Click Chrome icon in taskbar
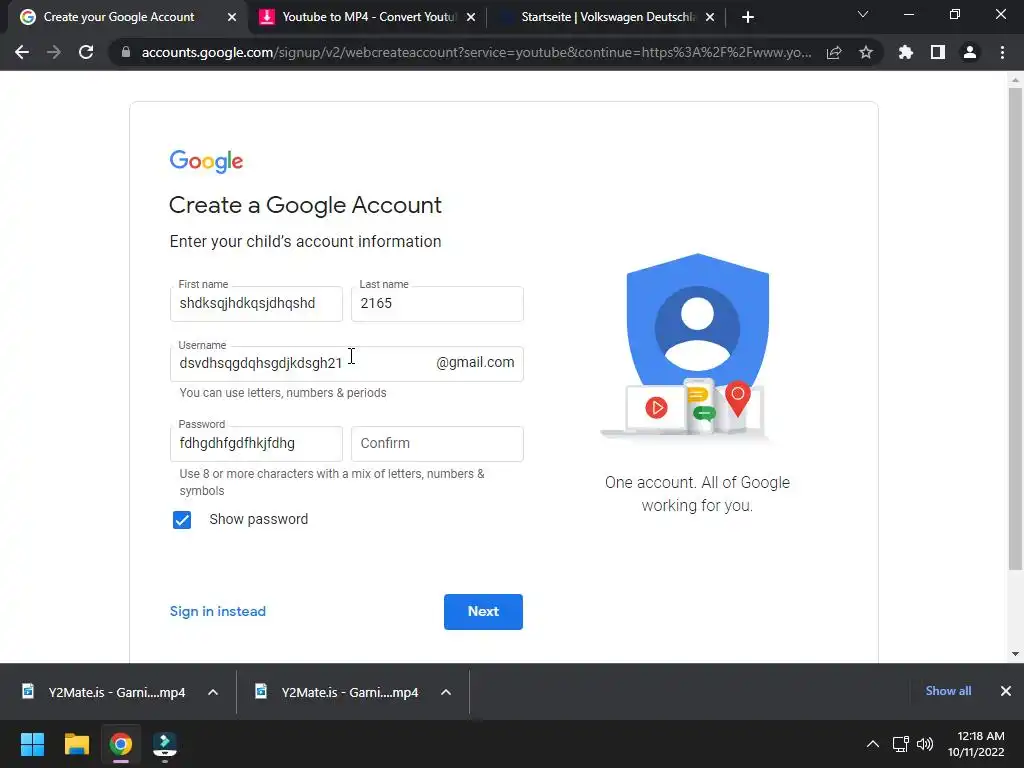The image size is (1024, 768). tap(121, 744)
